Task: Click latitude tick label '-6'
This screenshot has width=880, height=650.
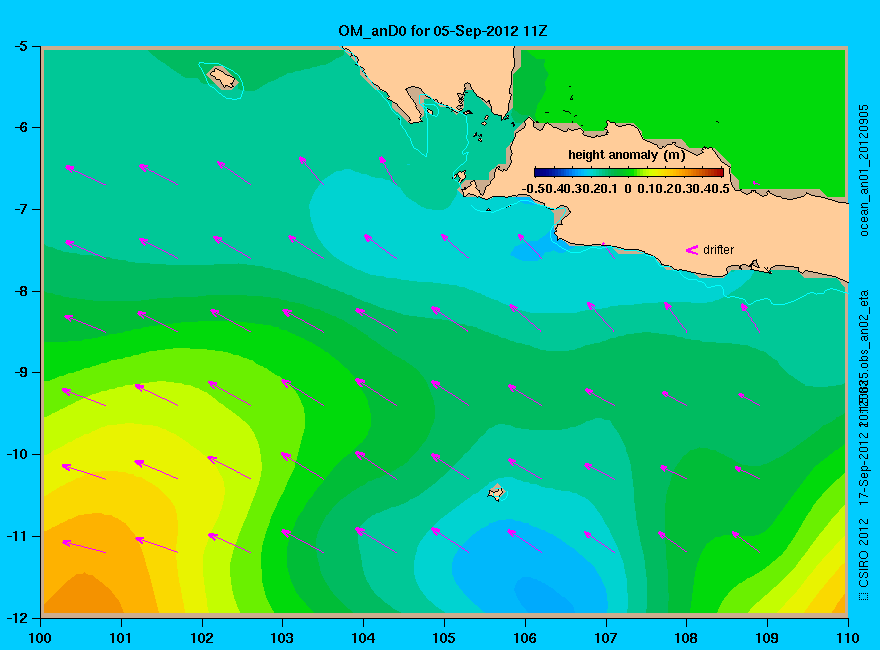Action: (21, 127)
